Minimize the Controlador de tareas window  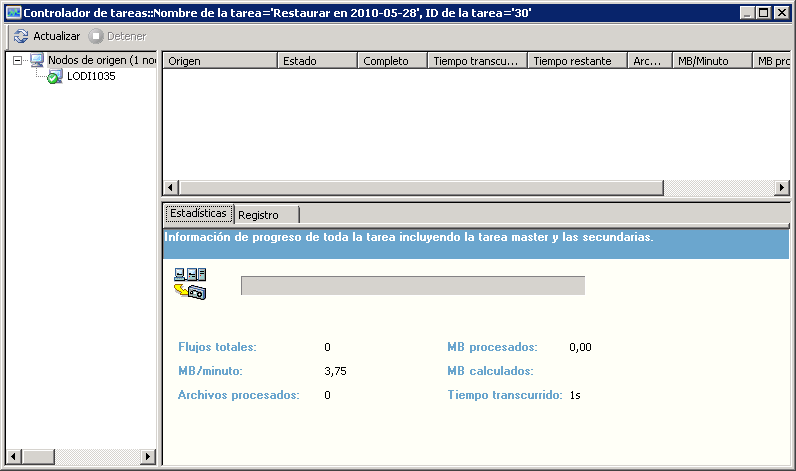pos(747,13)
